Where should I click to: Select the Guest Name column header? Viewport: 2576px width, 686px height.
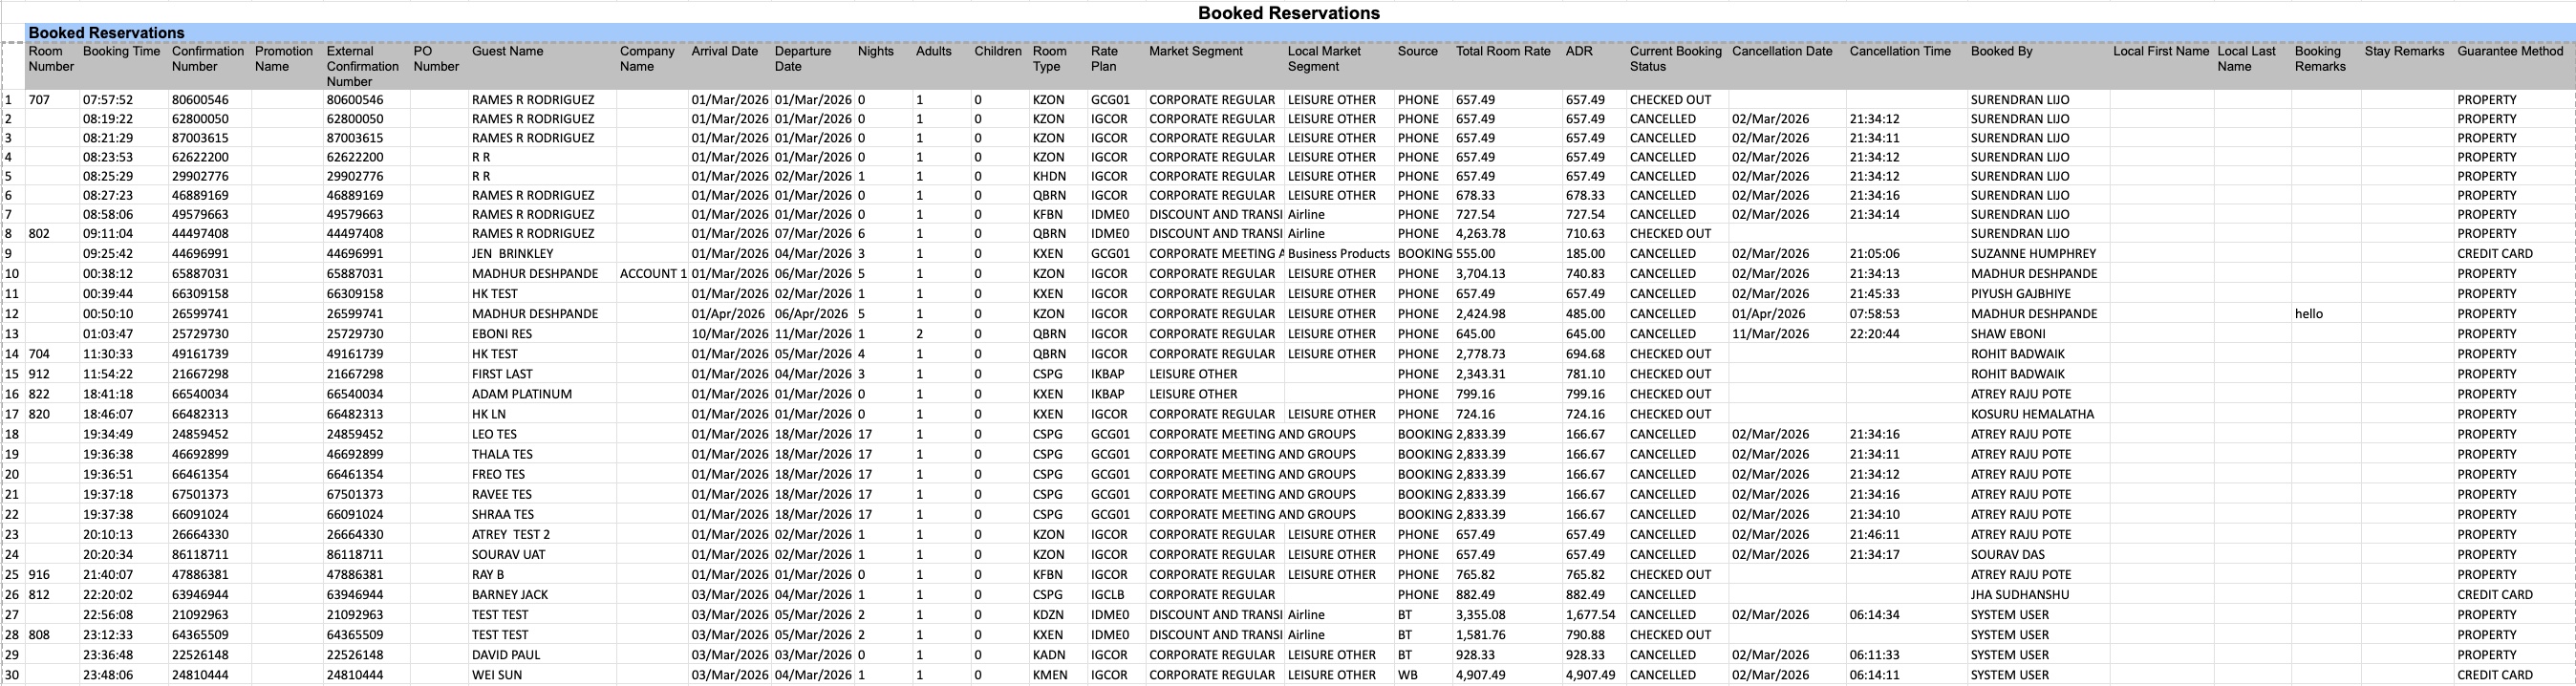(x=507, y=51)
